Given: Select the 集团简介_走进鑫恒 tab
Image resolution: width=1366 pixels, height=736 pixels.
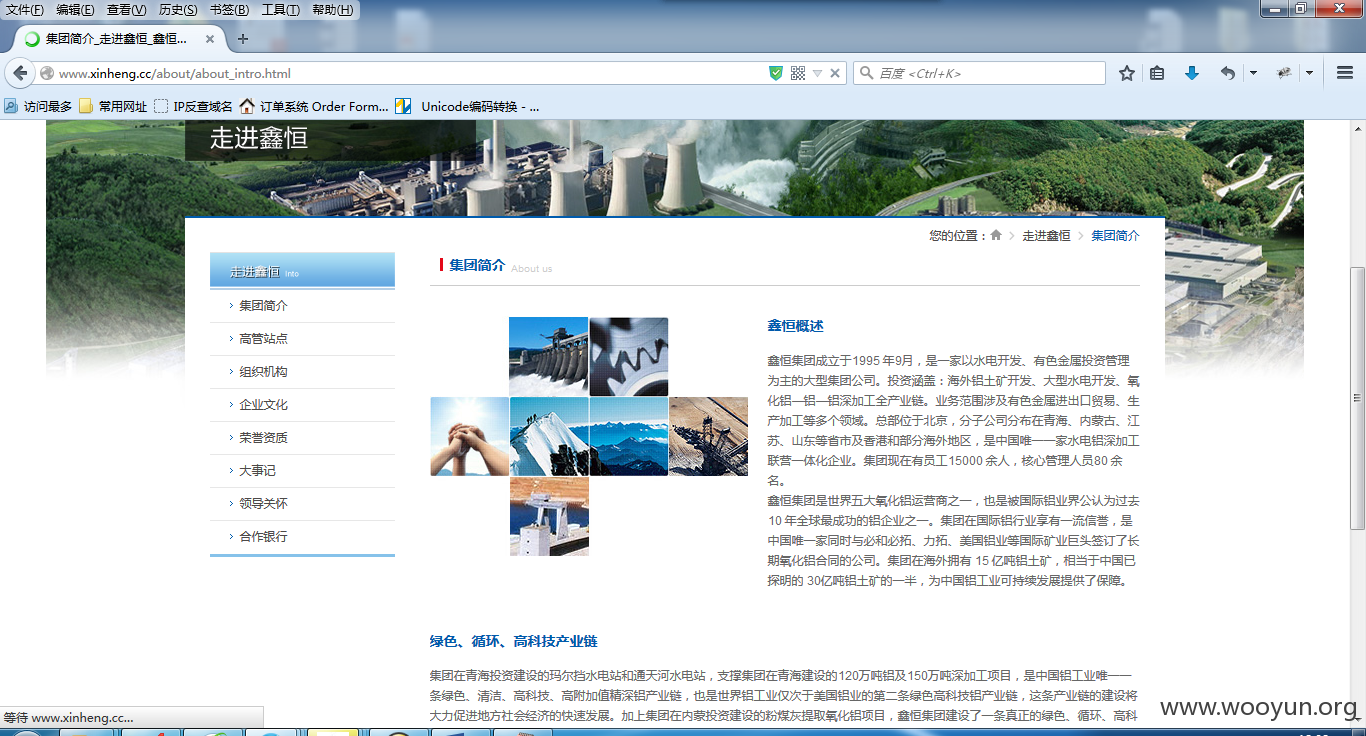Looking at the screenshot, I should [120, 39].
